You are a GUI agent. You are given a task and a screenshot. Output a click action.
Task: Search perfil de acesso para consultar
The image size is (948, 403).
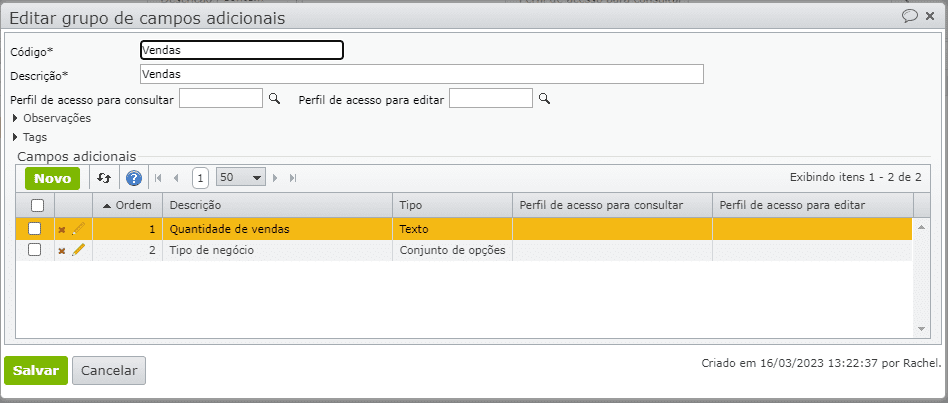[273, 98]
